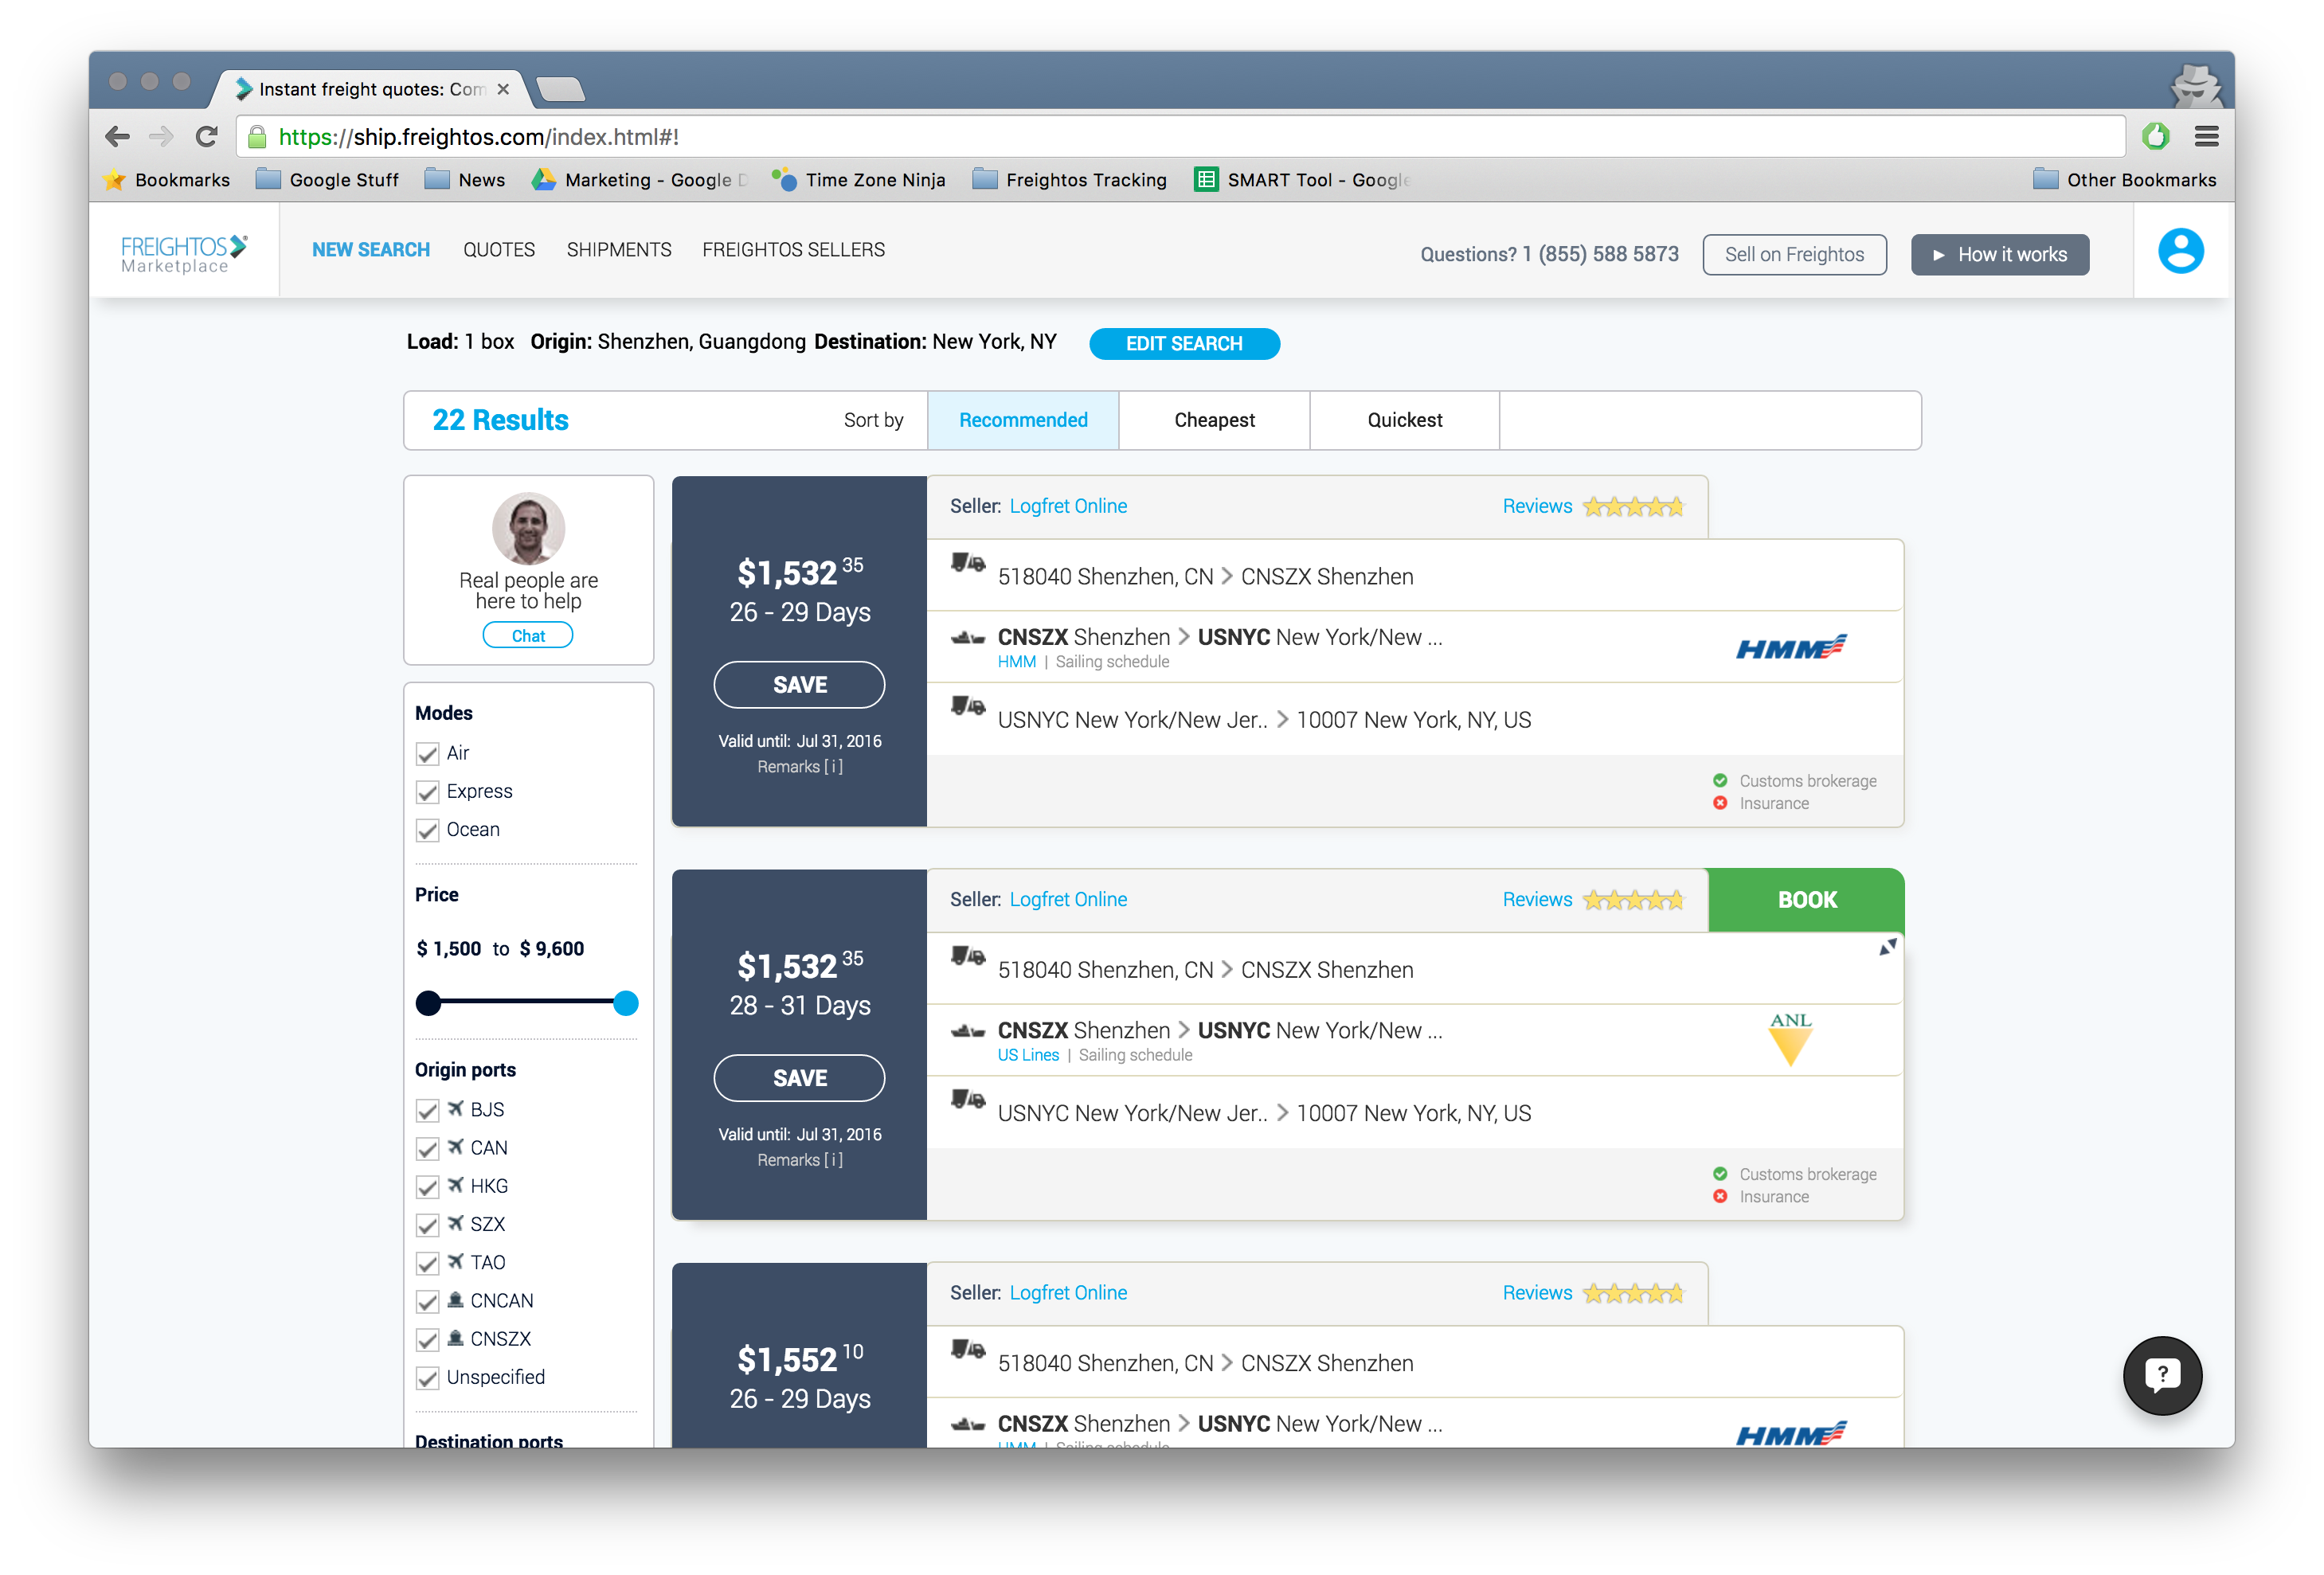Click the EDIT SEARCH button
The image size is (2324, 1575).
pyautogui.click(x=1184, y=344)
